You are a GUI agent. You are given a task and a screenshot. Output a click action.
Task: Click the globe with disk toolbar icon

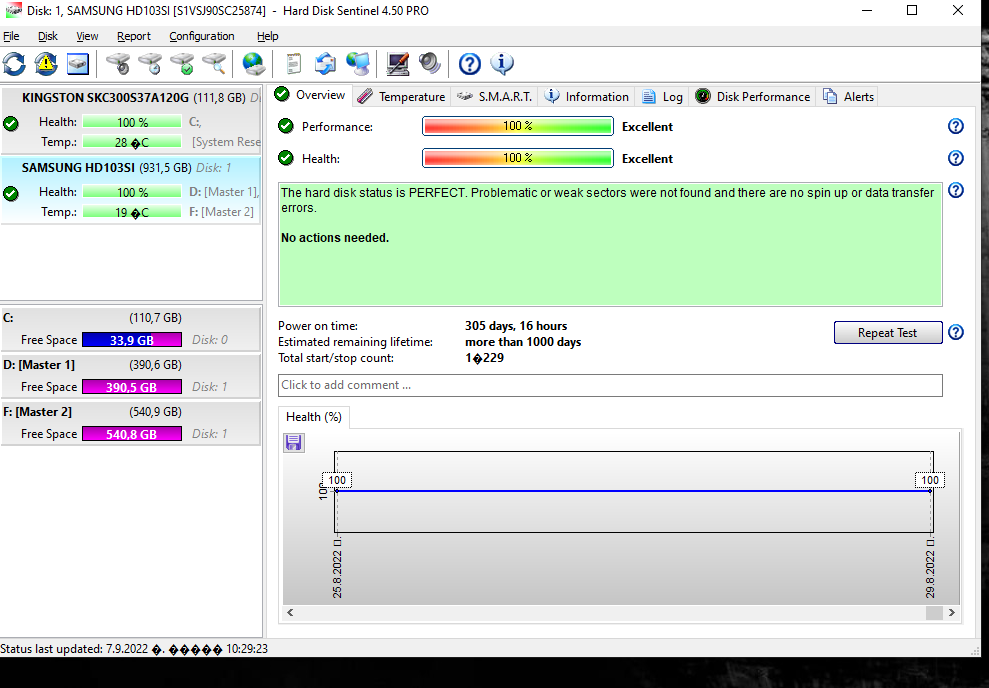[255, 64]
